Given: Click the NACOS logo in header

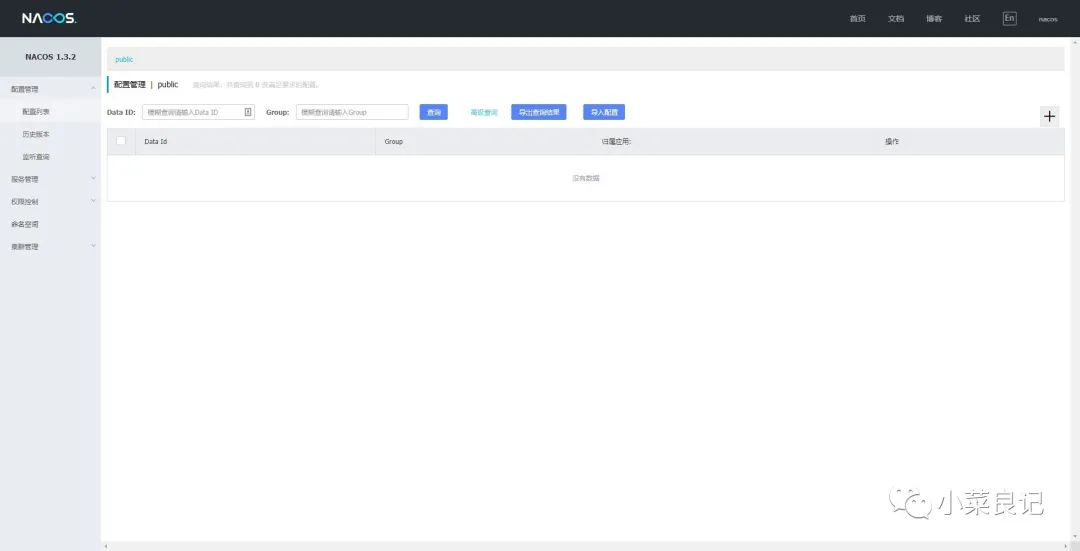Looking at the screenshot, I should [x=49, y=19].
